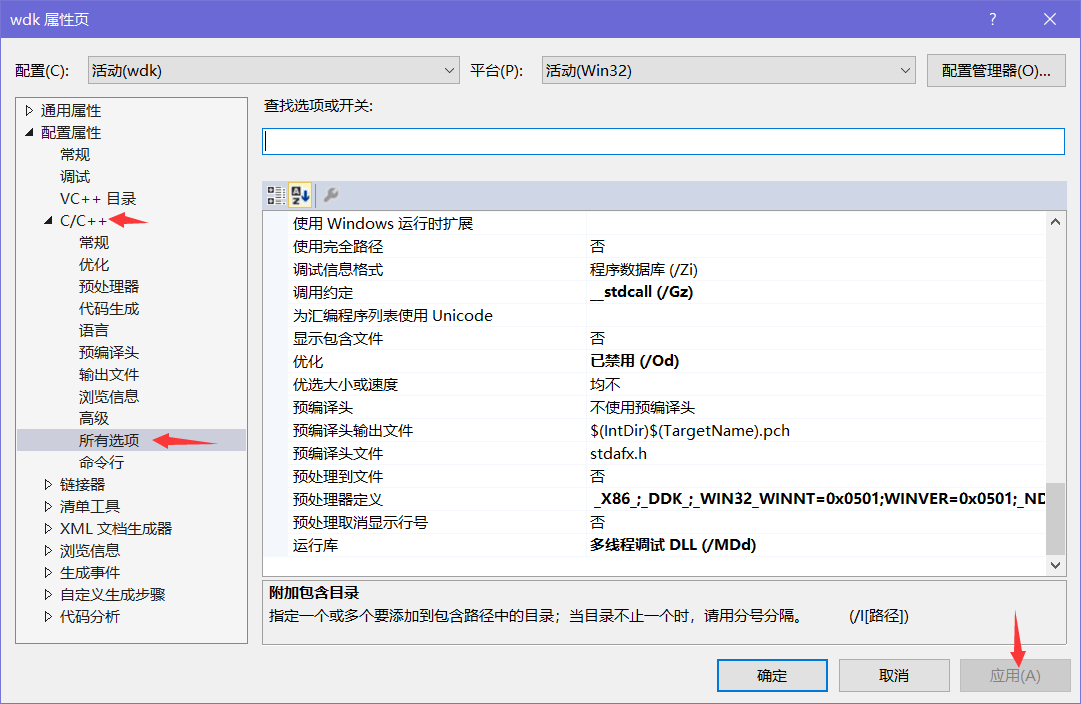Click the help question mark icon

pos(993,19)
